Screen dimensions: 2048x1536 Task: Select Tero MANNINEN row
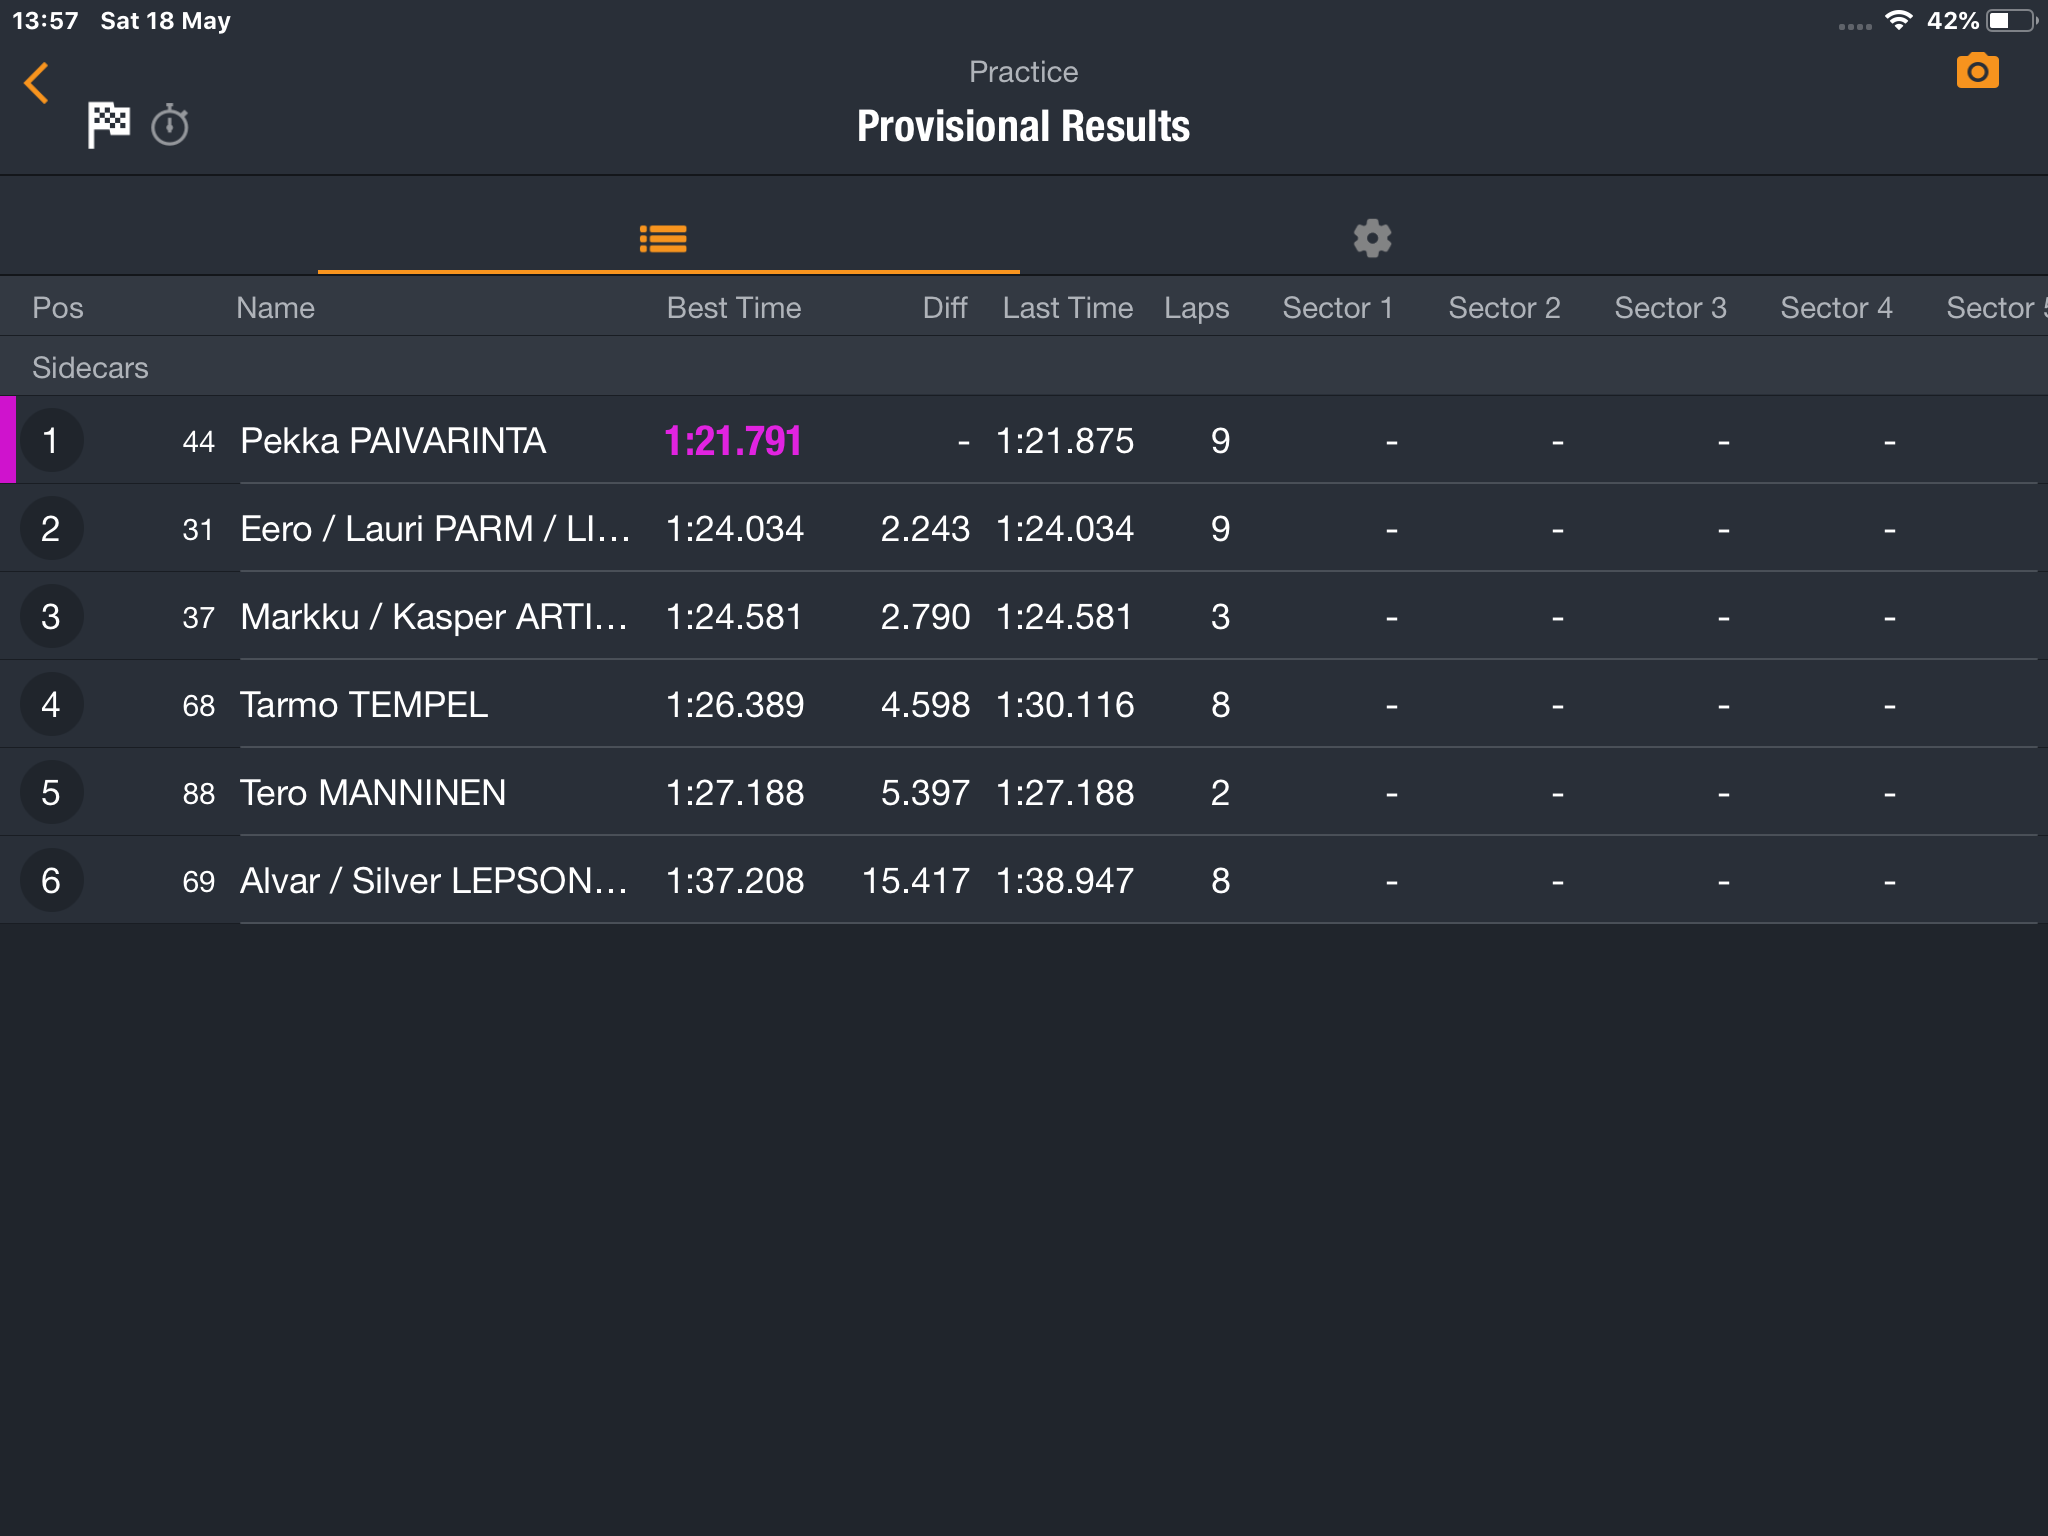point(1024,792)
